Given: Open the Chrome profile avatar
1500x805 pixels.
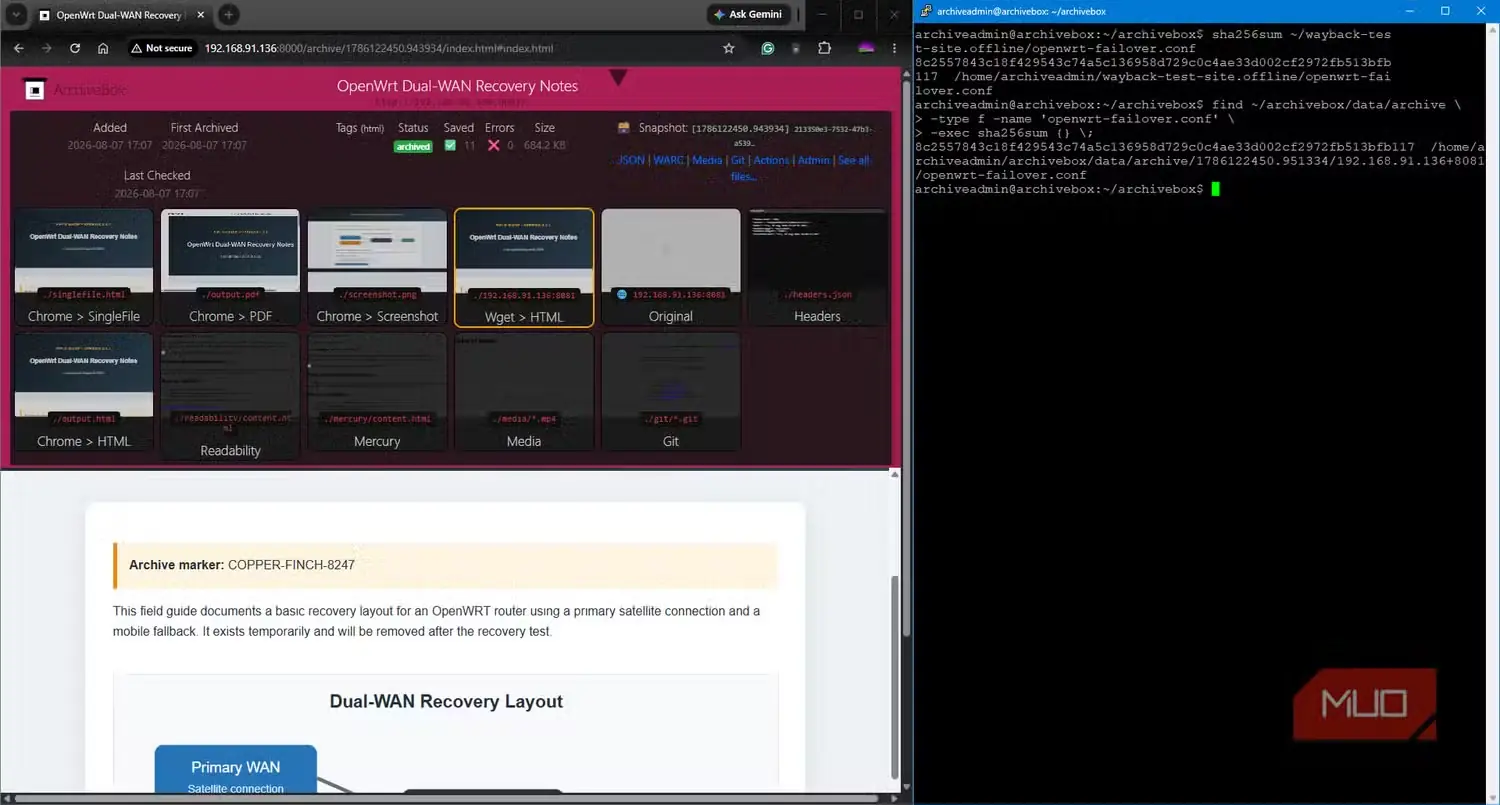Looking at the screenshot, I should pos(866,48).
